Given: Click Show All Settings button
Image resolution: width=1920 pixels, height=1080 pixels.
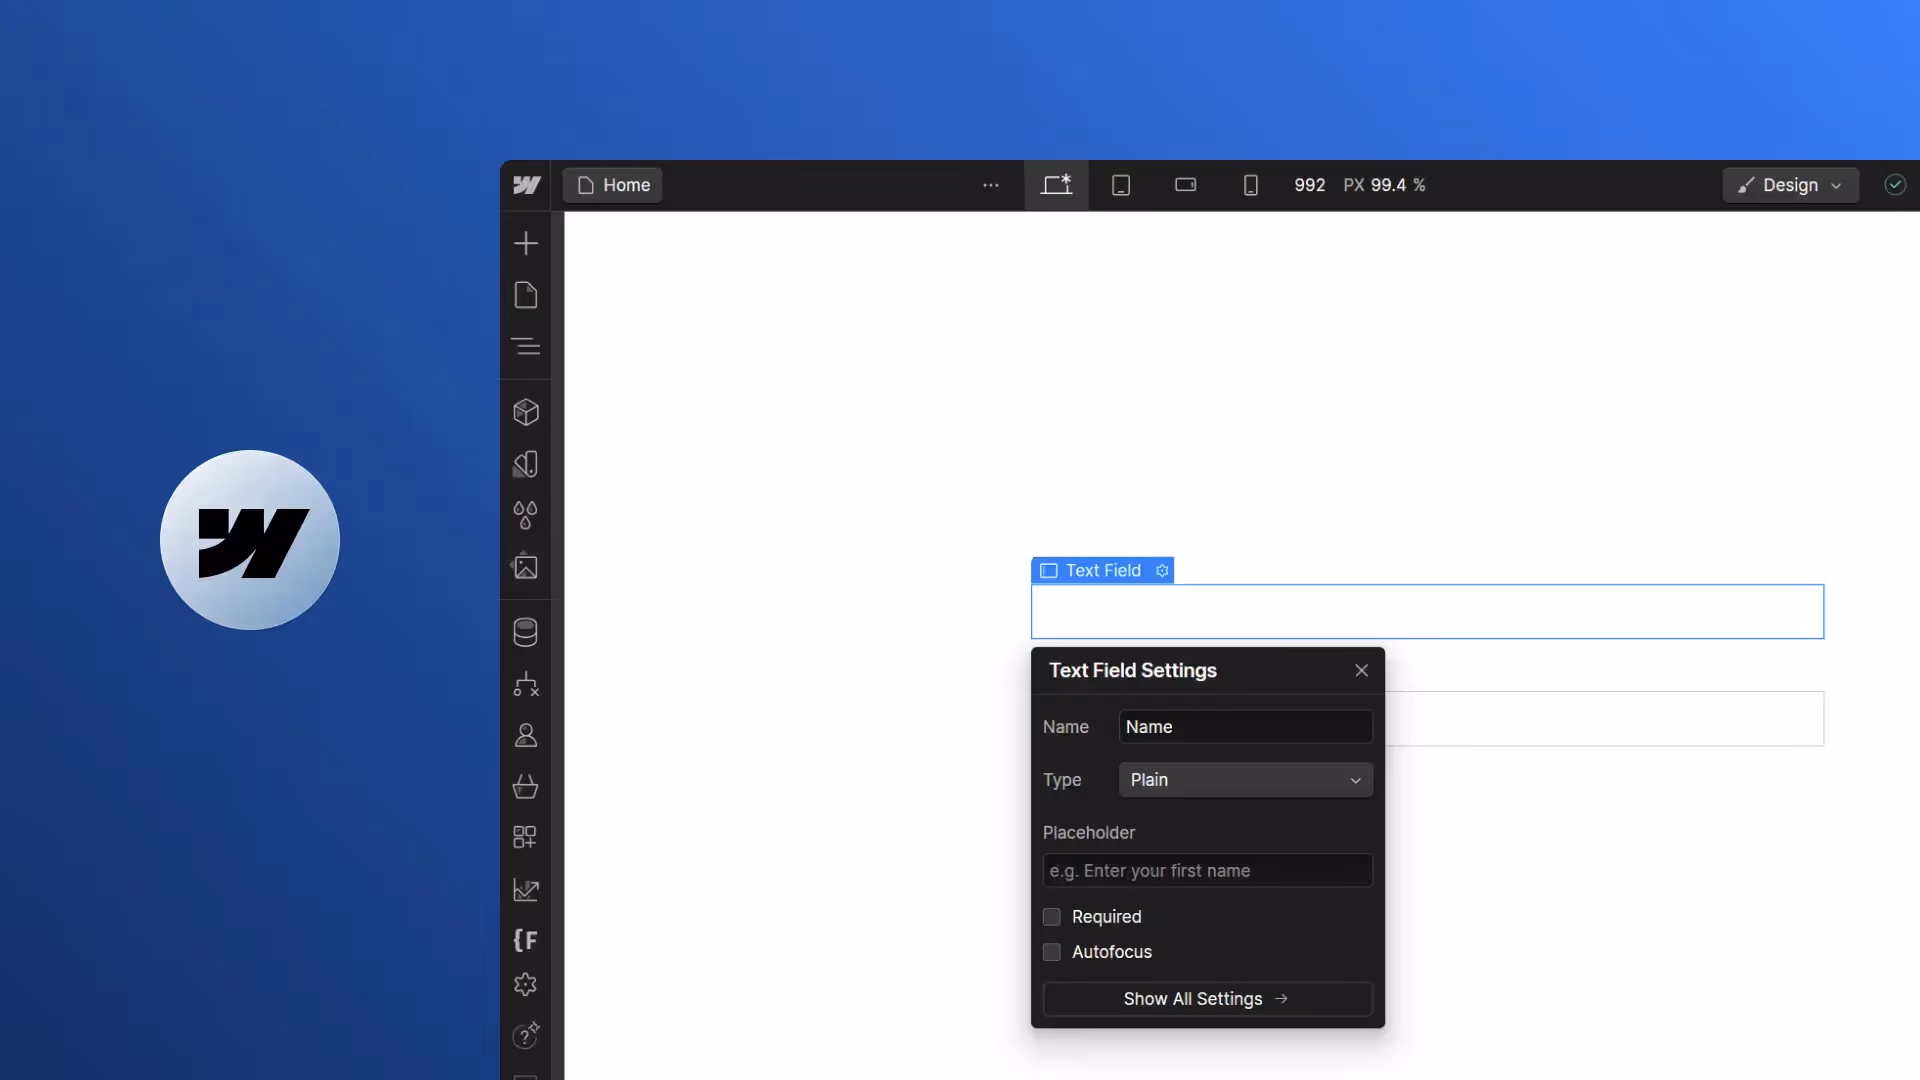Looking at the screenshot, I should [1207, 999].
